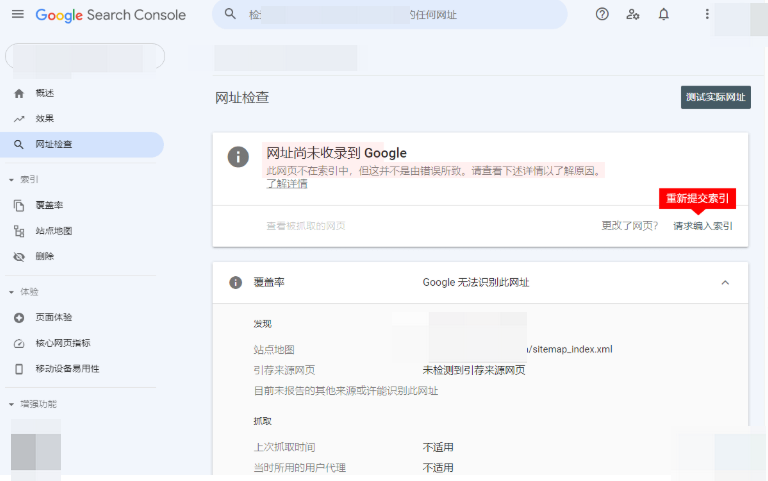Collapse the 增强功能 sidebar section
768x481 pixels.
11,405
